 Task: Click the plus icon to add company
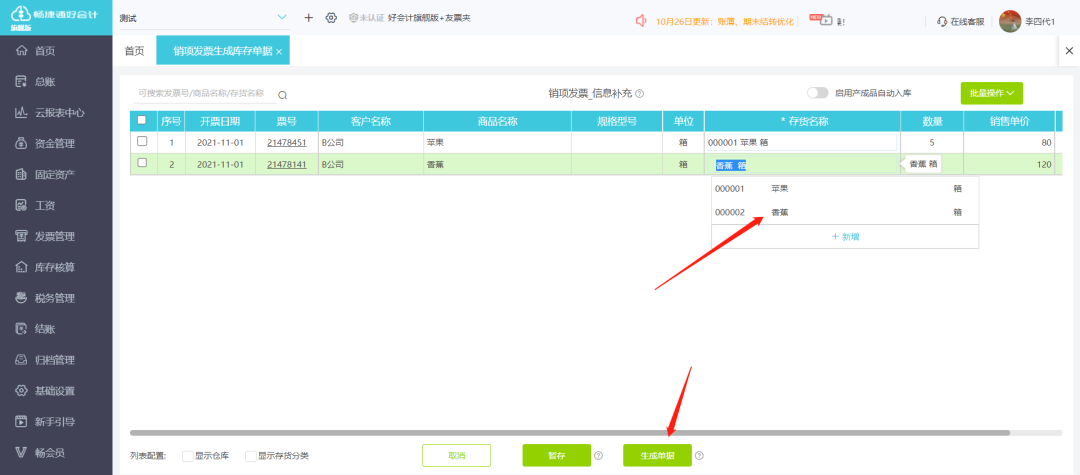pos(308,18)
